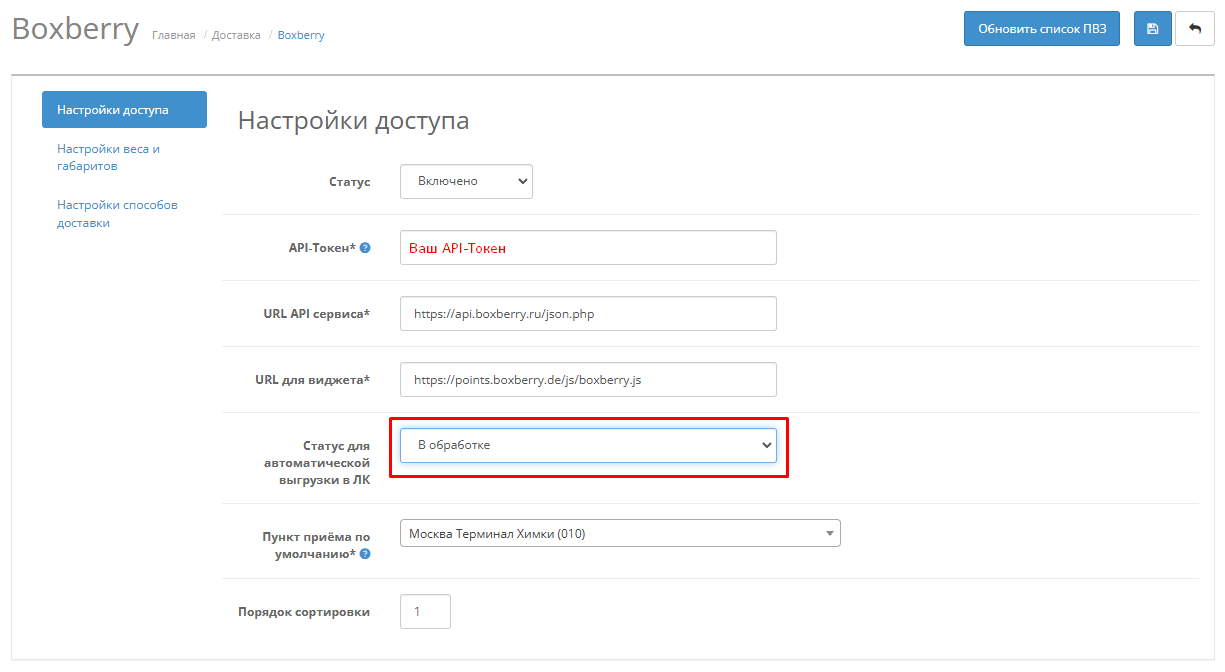Click the save floppy-disk icon button
Screen dimensions: 1225x672
point(1152,29)
